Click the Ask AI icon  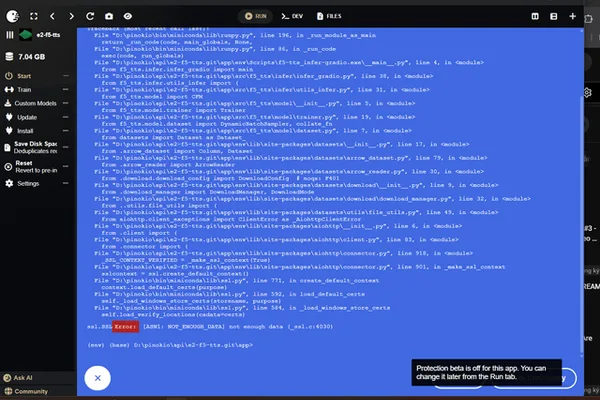[x=7, y=378]
